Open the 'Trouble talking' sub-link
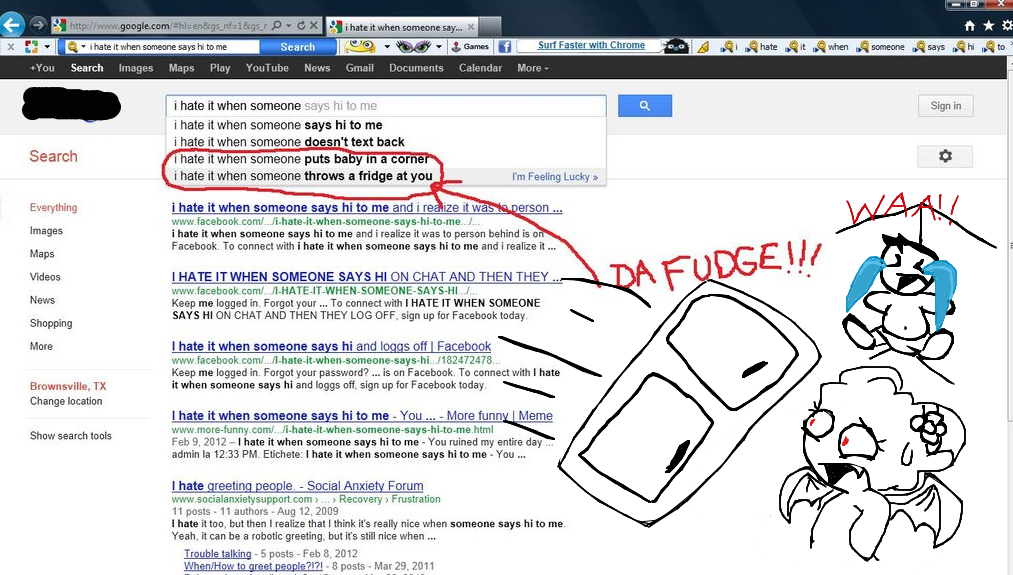Screen dimensions: 1013x575 (218, 554)
